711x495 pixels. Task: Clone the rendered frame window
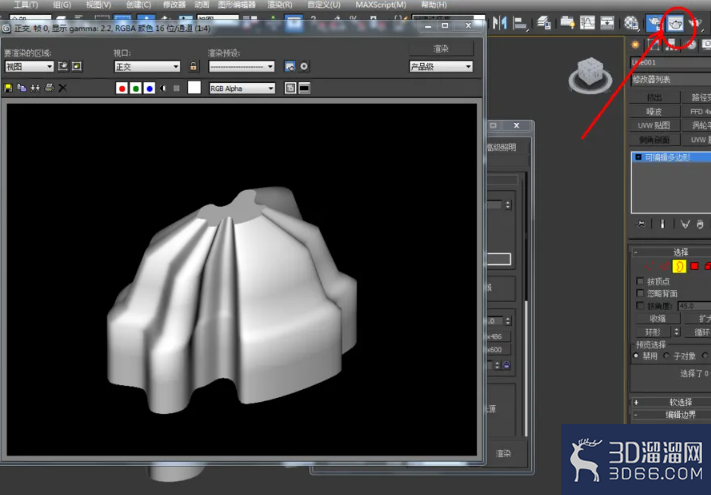[35, 88]
